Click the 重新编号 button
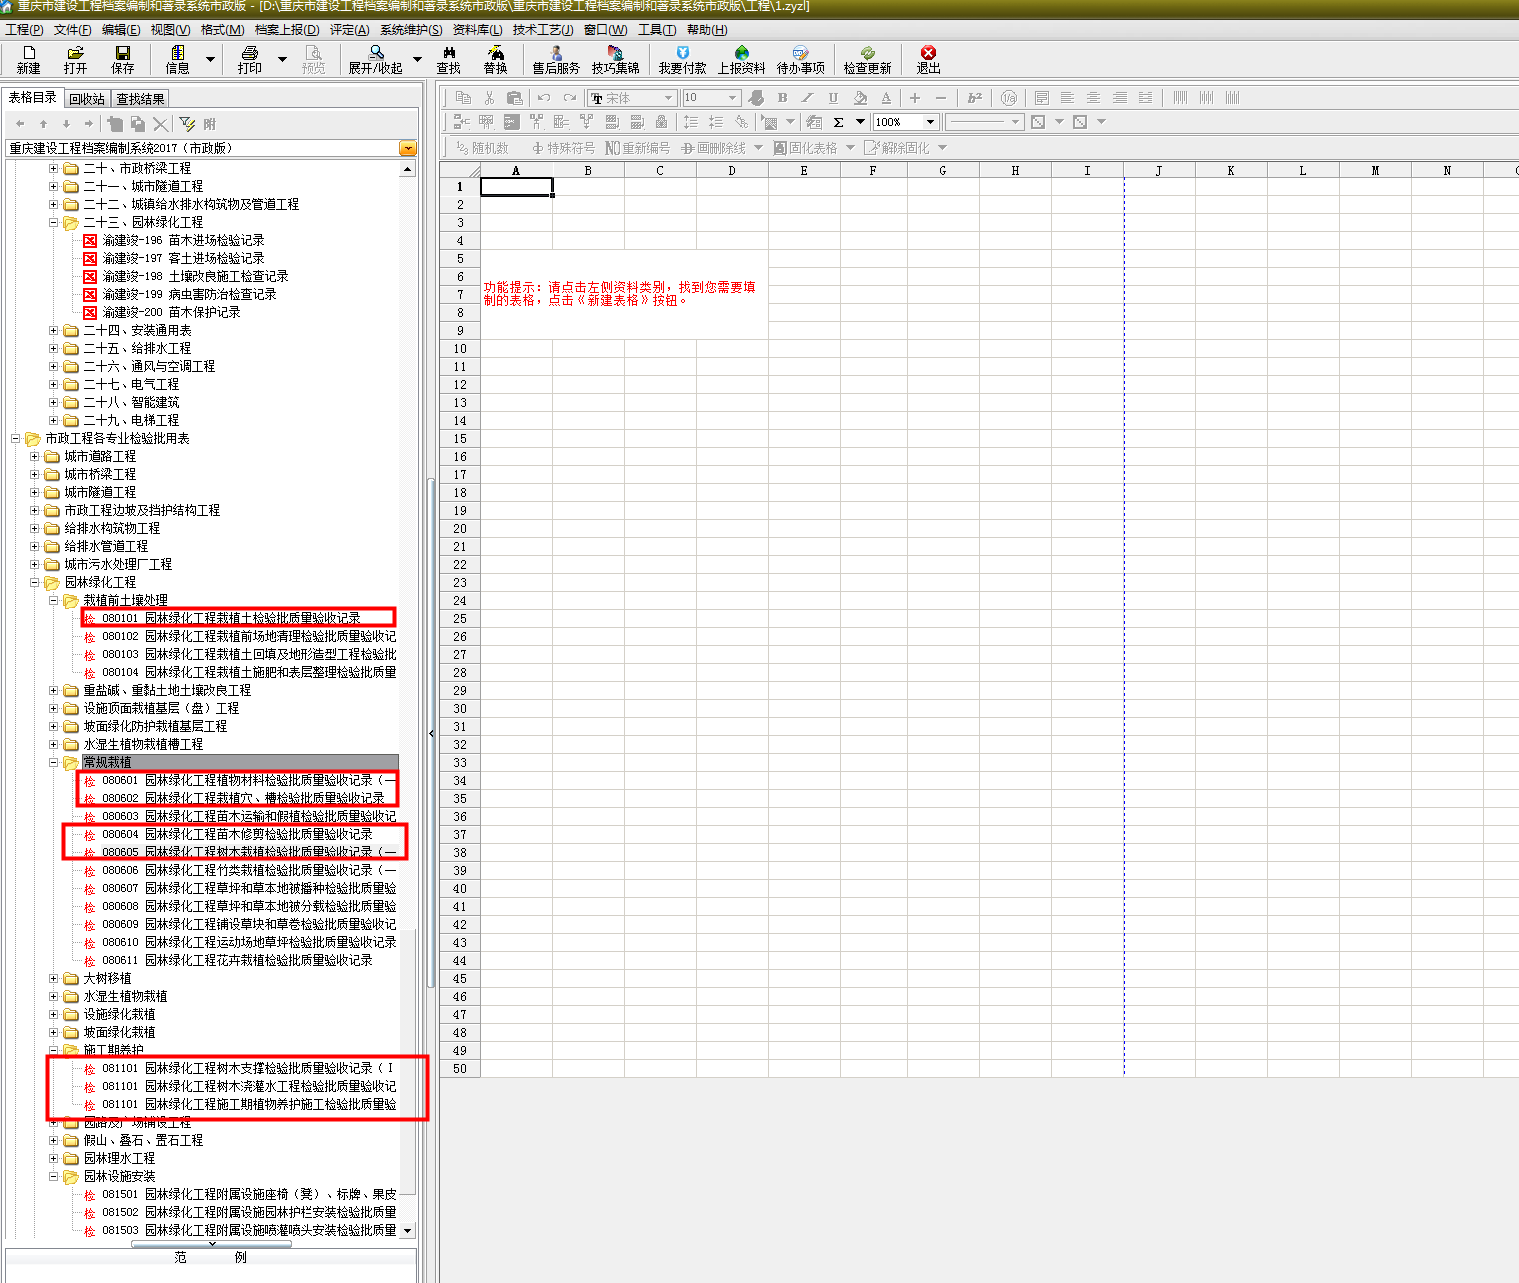This screenshot has height=1283, width=1519. coord(638,148)
